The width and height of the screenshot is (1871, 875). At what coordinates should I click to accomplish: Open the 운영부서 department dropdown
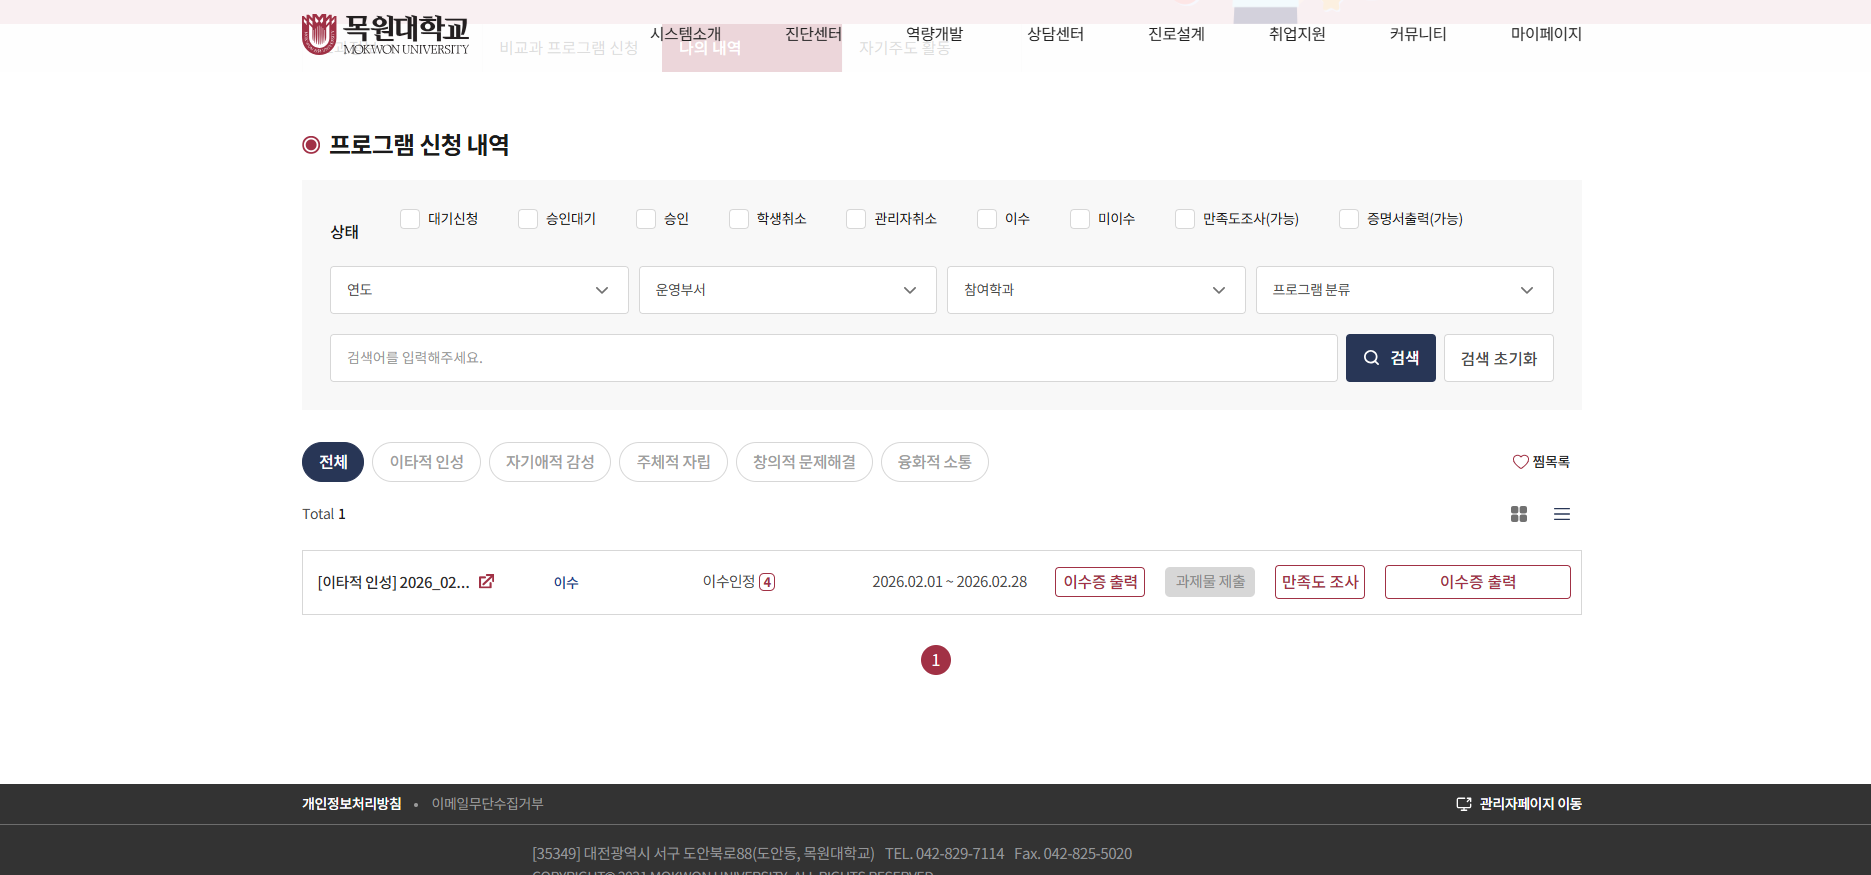tap(787, 290)
